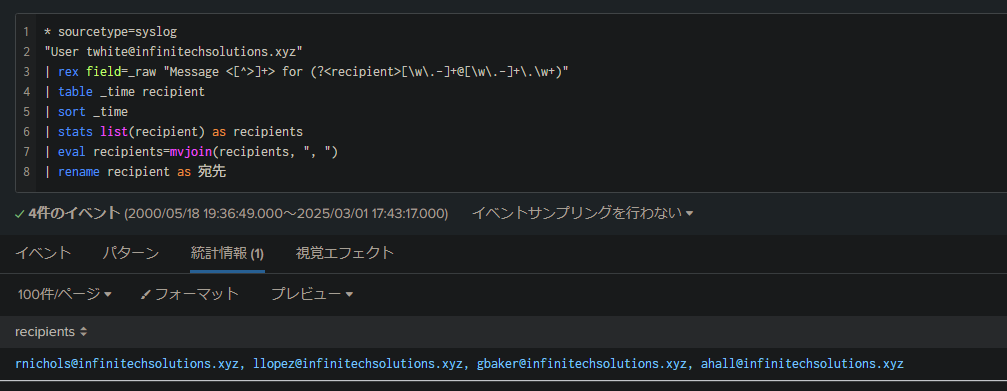Screen dimensions: 1007x391
Task: Click the sort arrows icon next to recipients
Action: click(x=83, y=332)
